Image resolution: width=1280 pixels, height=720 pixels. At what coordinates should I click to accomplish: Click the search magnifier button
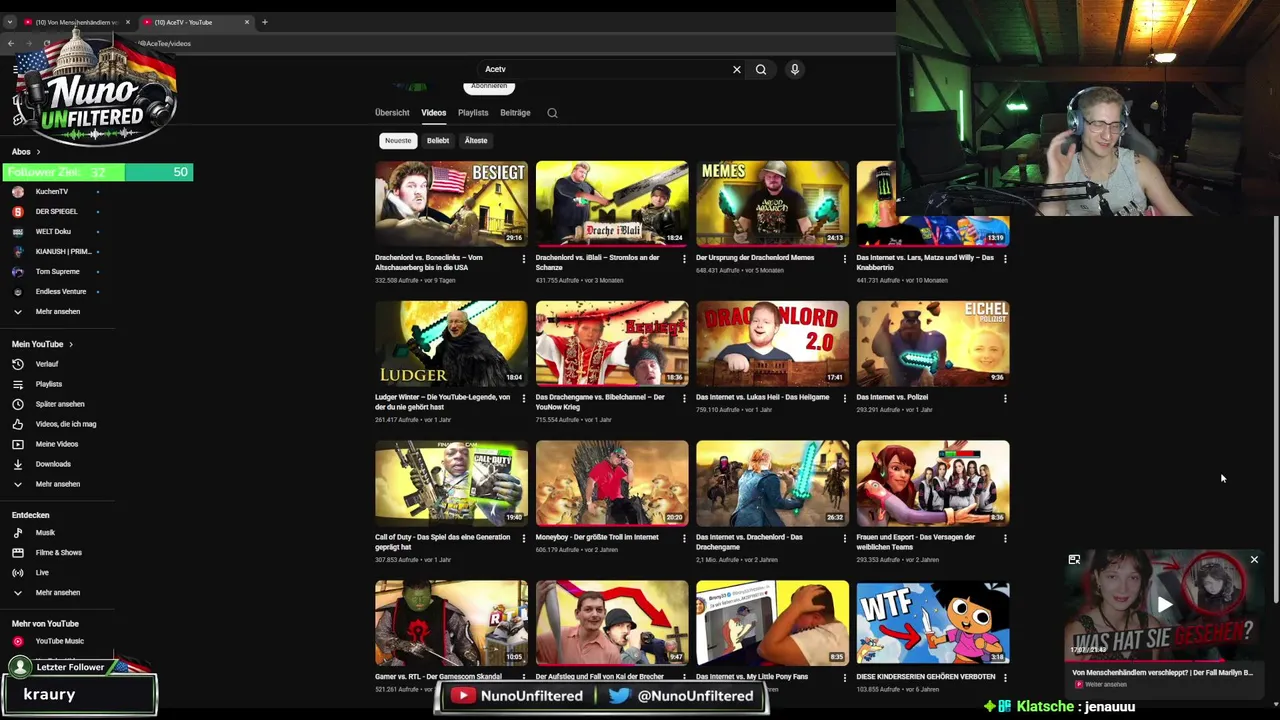761,70
